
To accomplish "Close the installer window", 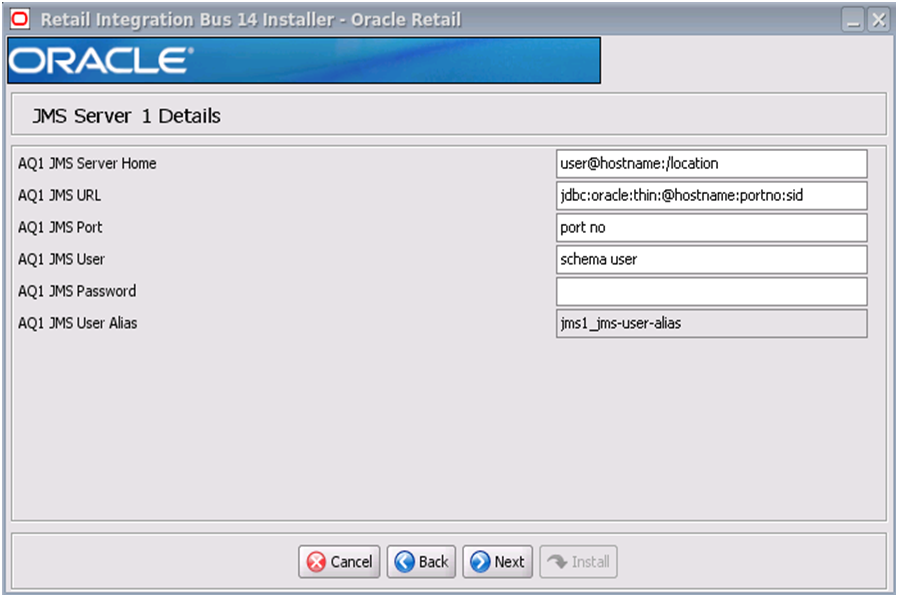I will (x=879, y=21).
